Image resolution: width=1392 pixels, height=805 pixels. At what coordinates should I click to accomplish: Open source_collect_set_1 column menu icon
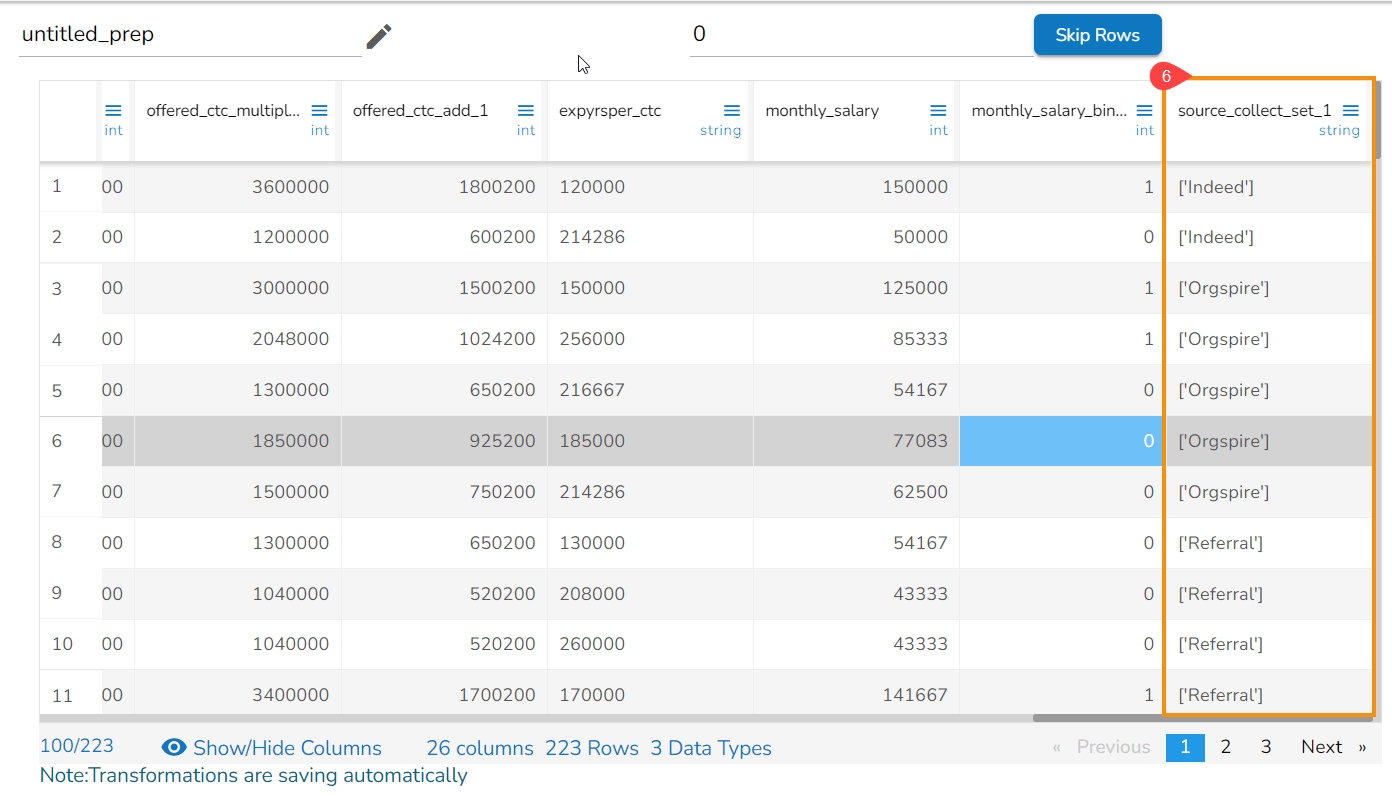tap(1351, 110)
